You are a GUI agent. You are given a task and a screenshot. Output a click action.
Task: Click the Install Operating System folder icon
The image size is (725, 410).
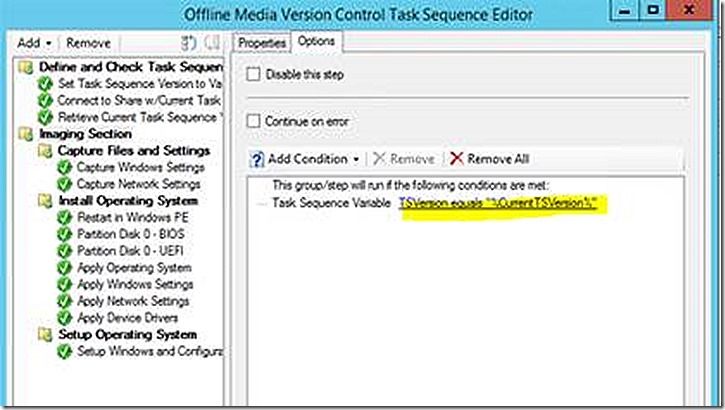coord(43,201)
